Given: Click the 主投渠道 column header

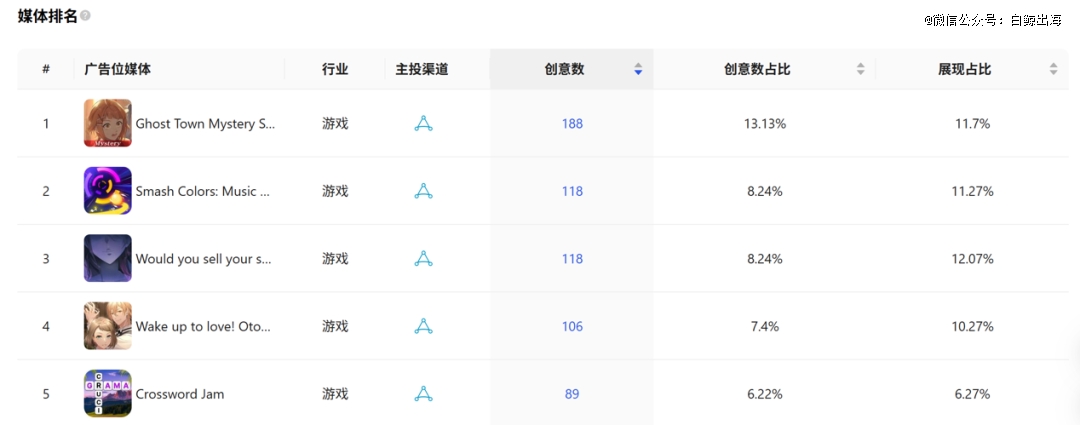Looking at the screenshot, I should pos(422,69).
